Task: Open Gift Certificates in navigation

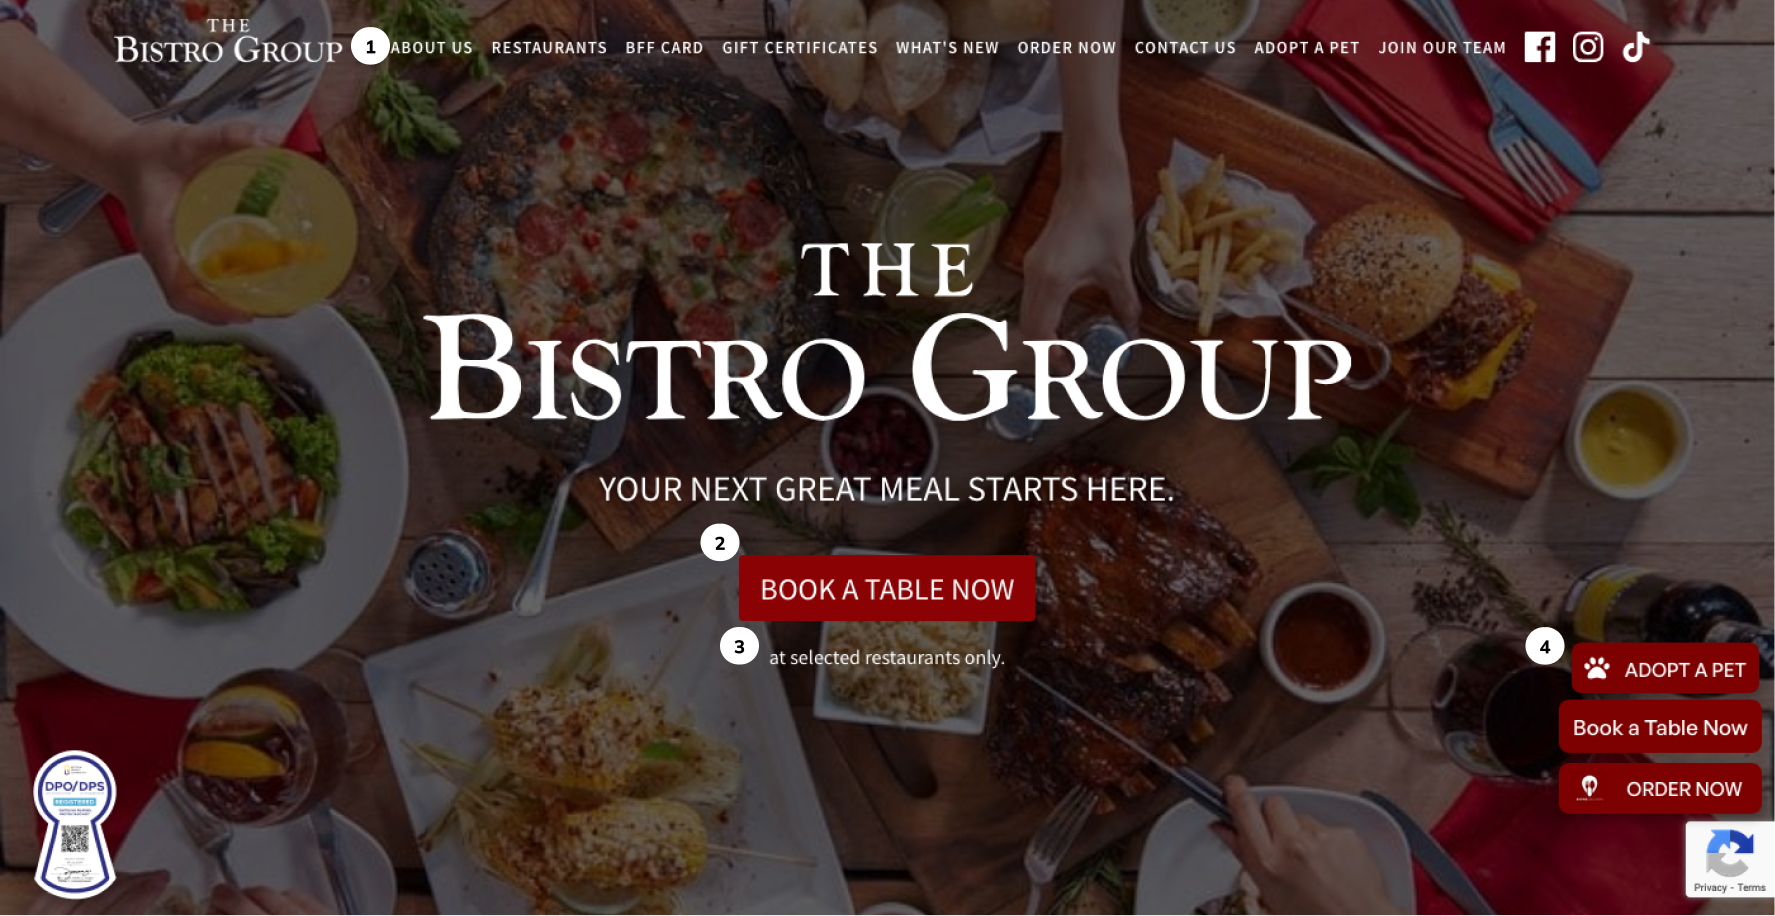Action: coord(800,48)
